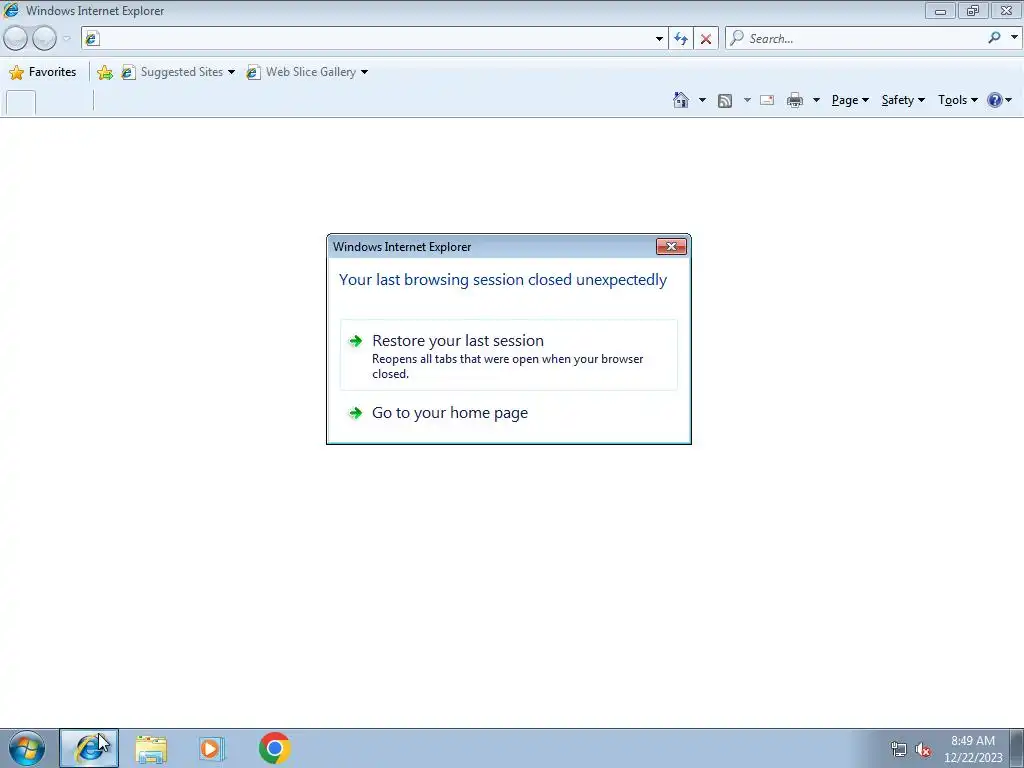Click the muted volume tray icon
The width and height of the screenshot is (1024, 768).
(x=923, y=750)
